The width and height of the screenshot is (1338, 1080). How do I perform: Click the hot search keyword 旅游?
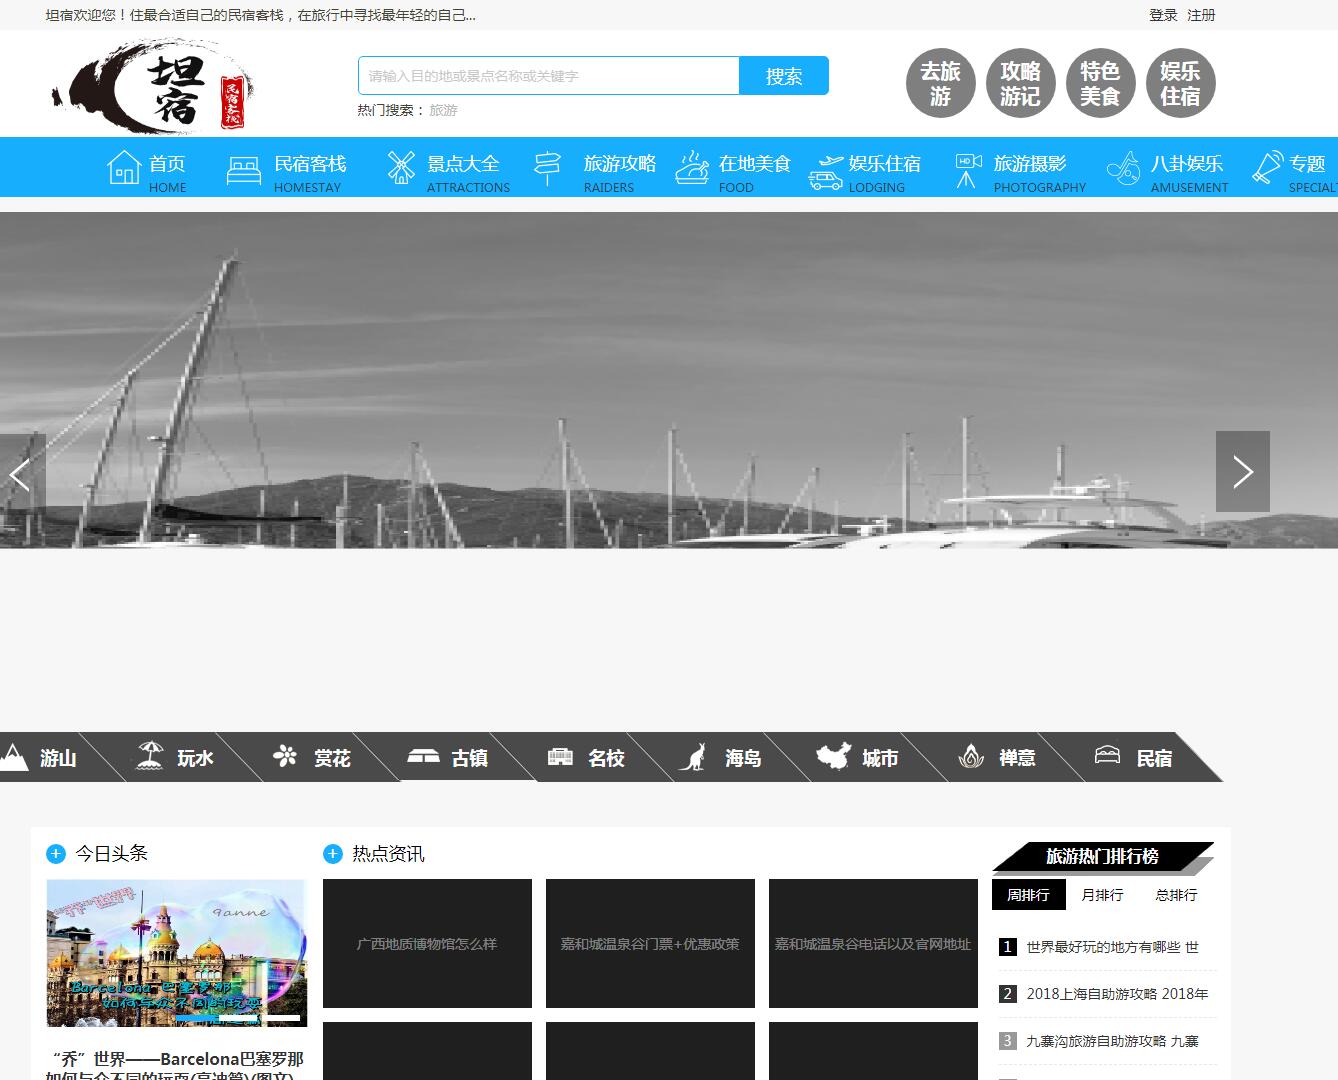pos(443,110)
